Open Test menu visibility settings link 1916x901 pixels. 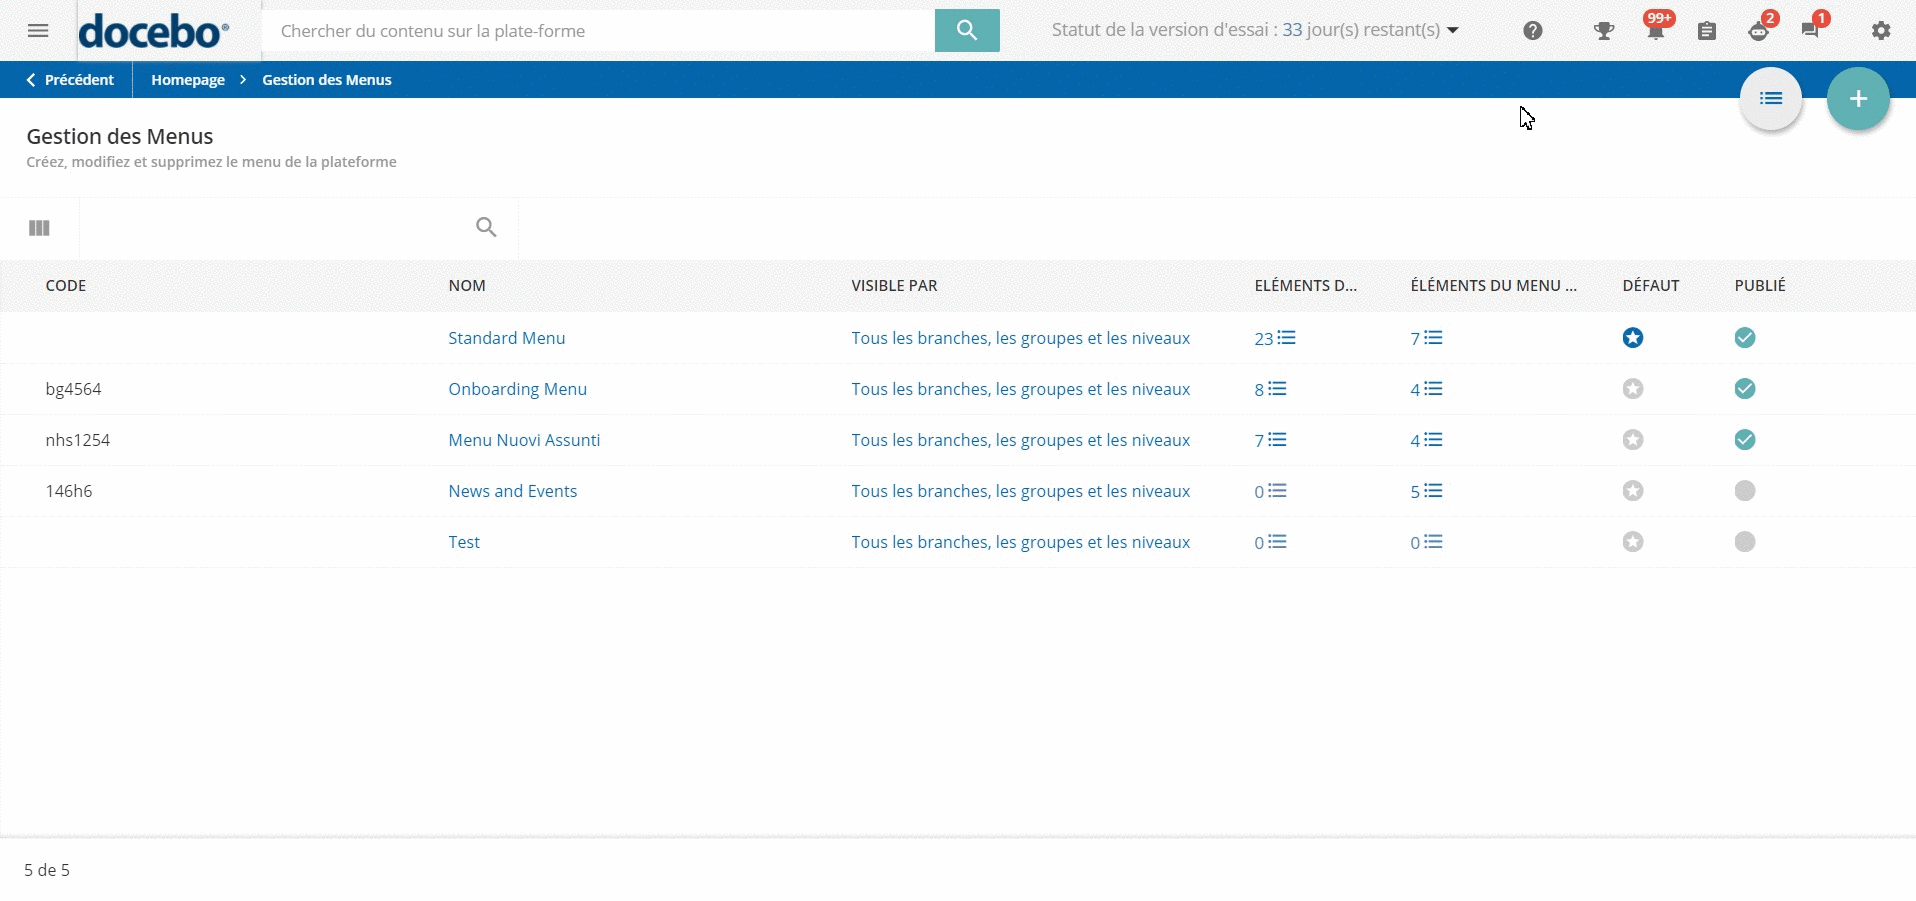[1021, 542]
